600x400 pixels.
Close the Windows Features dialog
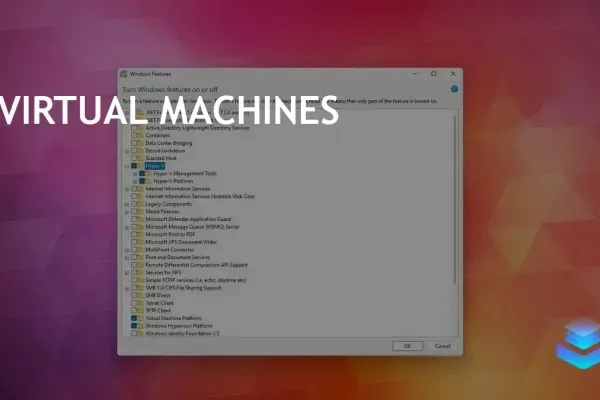(453, 73)
